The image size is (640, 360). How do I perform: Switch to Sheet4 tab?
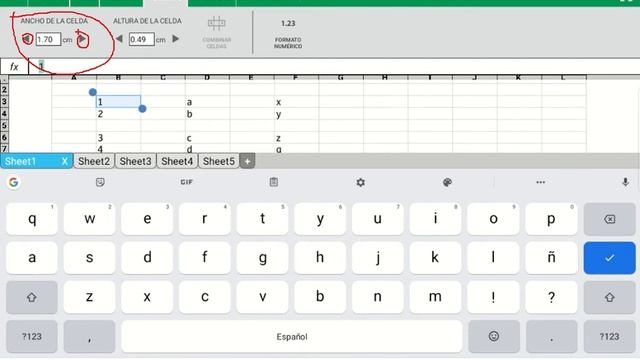(x=177, y=161)
